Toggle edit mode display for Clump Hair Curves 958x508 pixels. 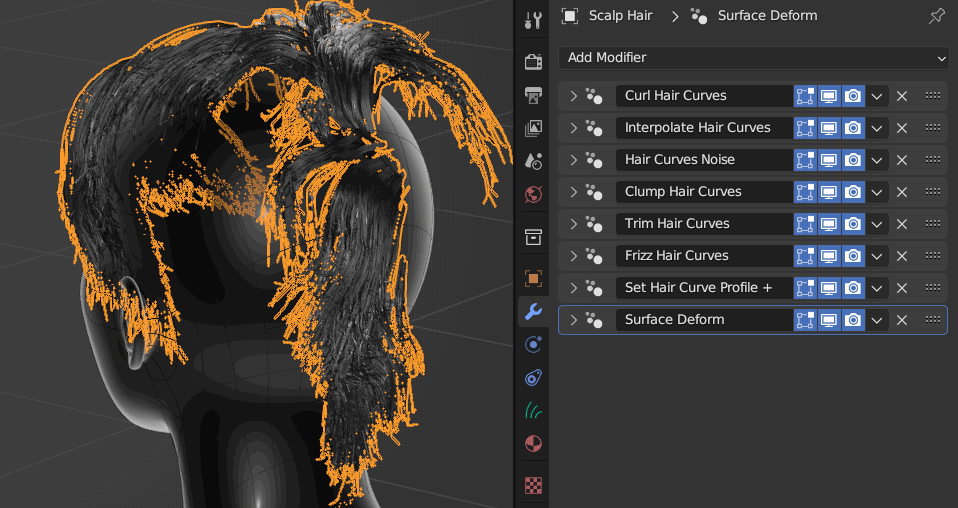[805, 192]
